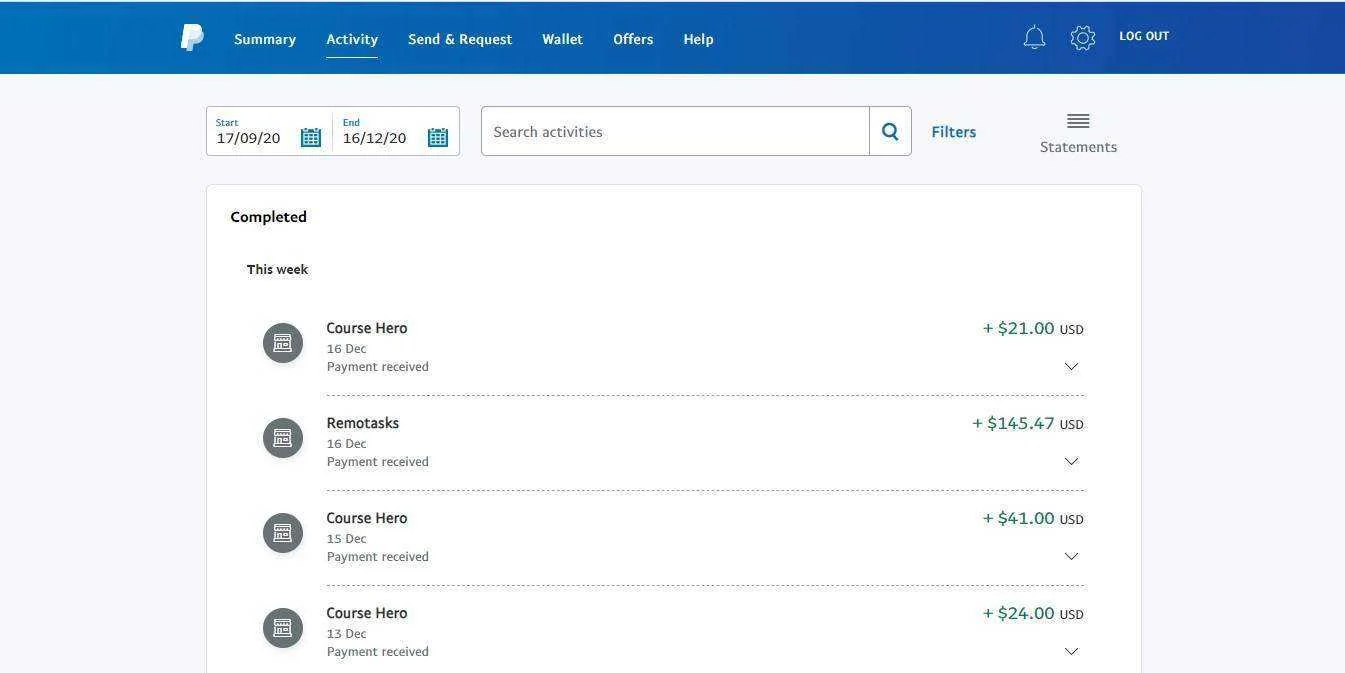The image size is (1345, 673).
Task: Click the LOG OUT link
Action: click(1144, 36)
